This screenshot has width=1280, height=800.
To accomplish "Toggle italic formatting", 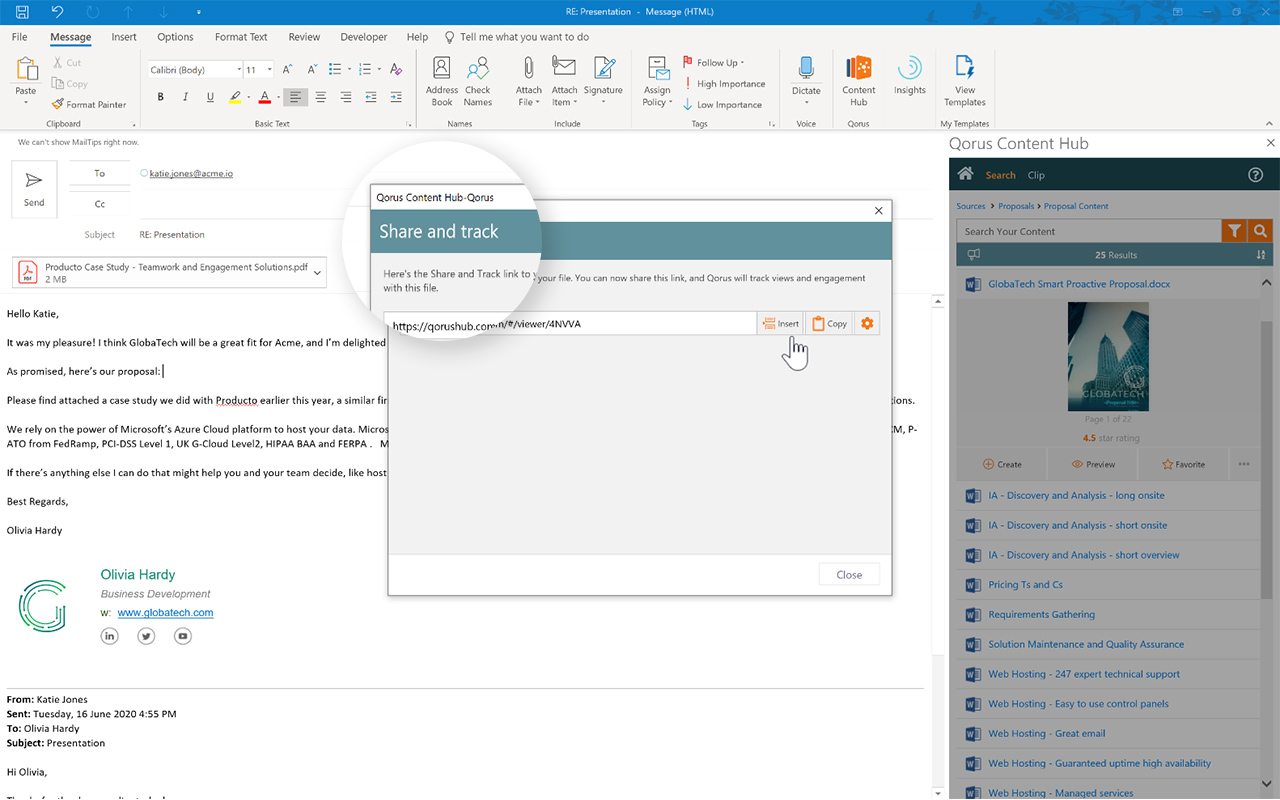I will coord(185,97).
